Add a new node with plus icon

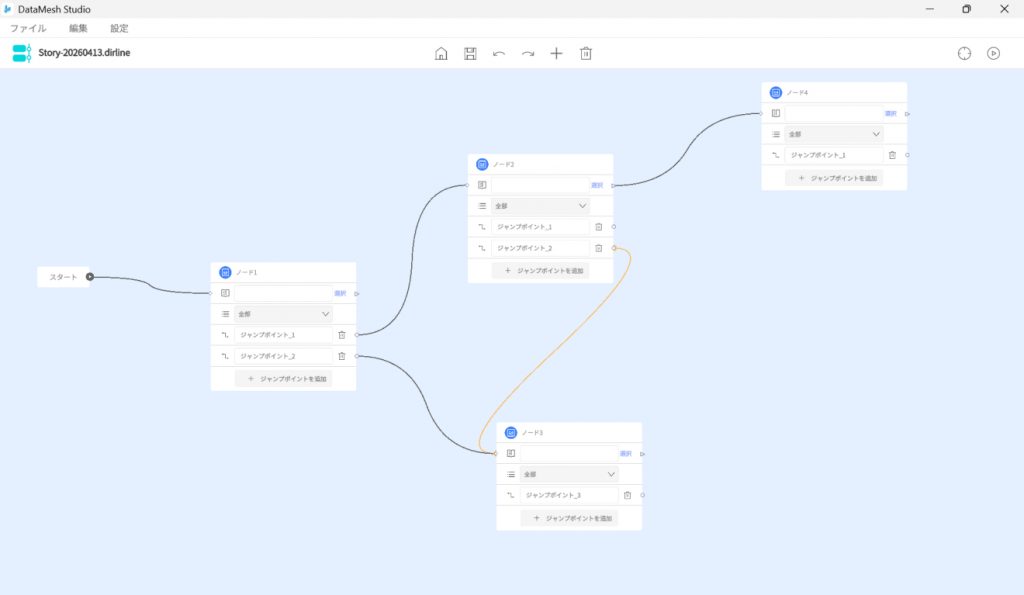(557, 53)
